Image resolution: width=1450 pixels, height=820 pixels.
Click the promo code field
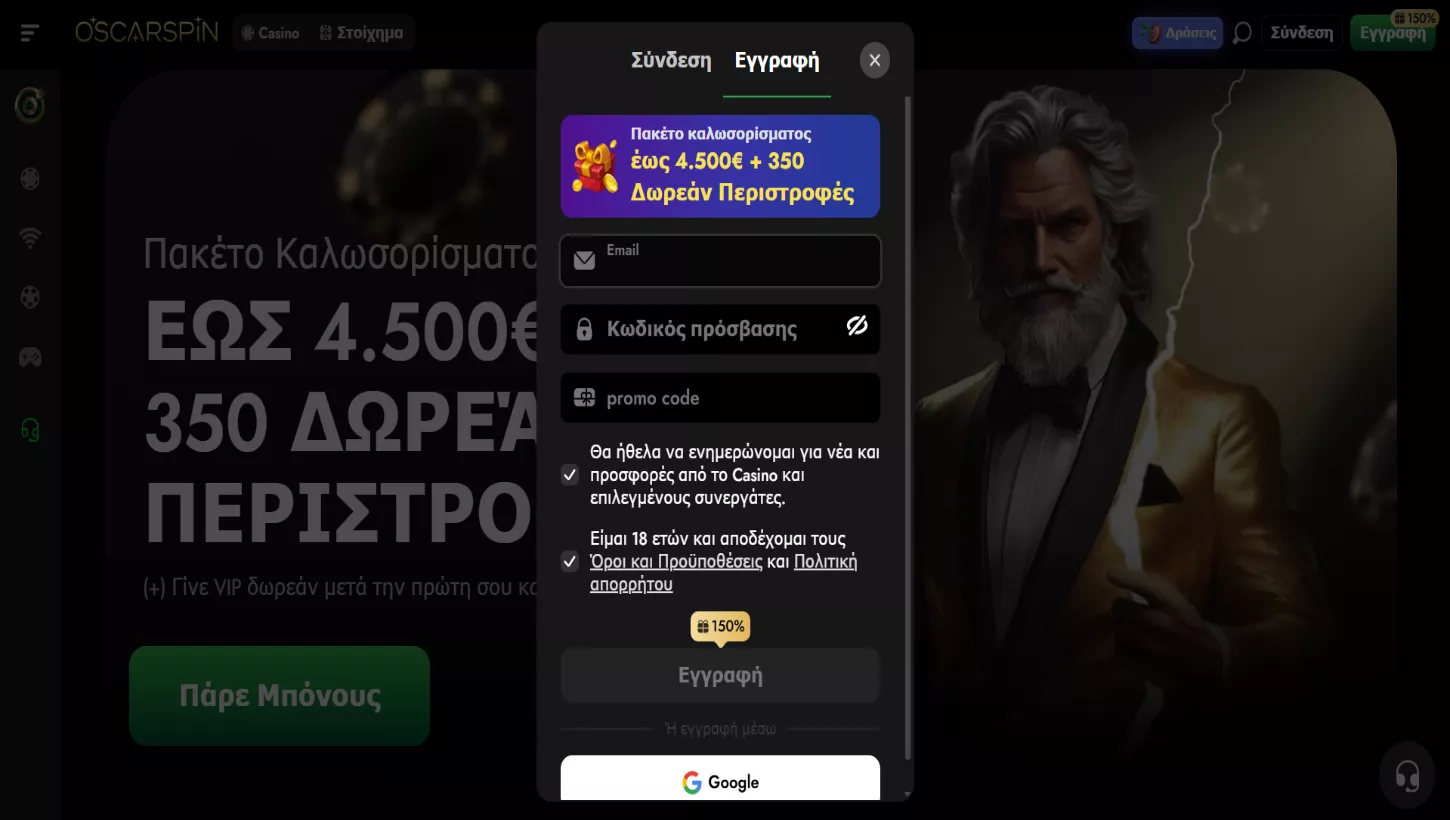click(720, 398)
